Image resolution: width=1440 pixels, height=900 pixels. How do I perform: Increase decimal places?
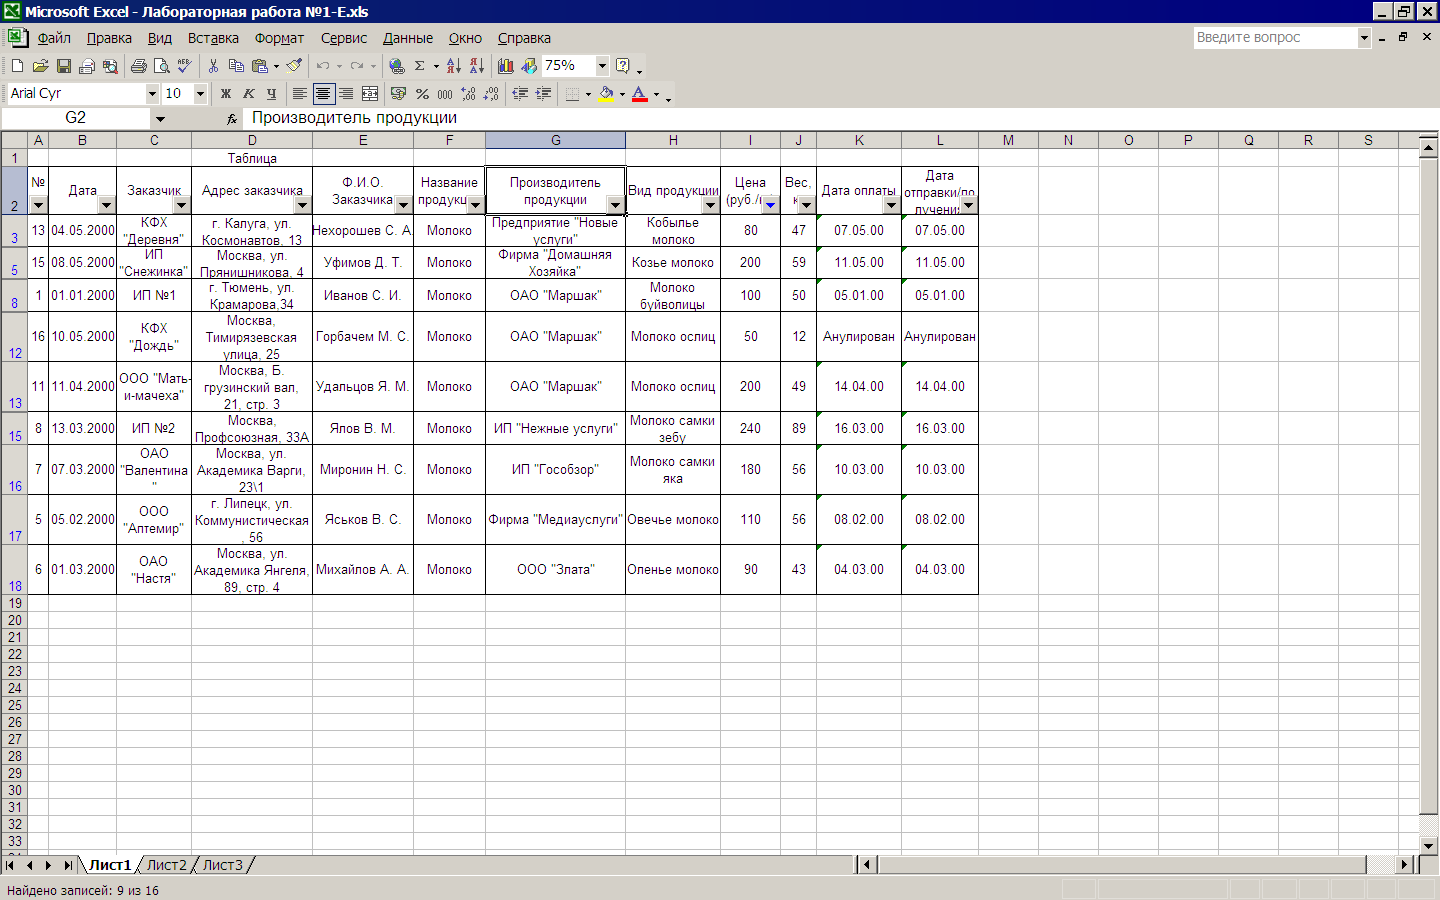tap(468, 94)
